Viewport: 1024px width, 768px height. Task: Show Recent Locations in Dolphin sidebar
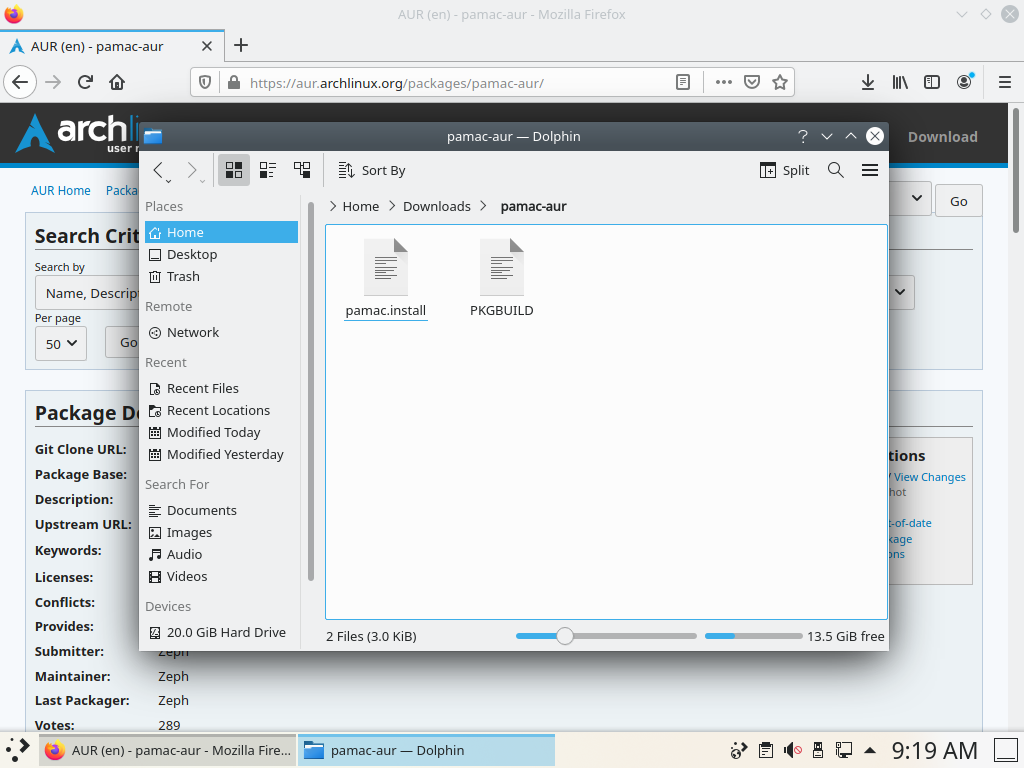[x=221, y=411]
